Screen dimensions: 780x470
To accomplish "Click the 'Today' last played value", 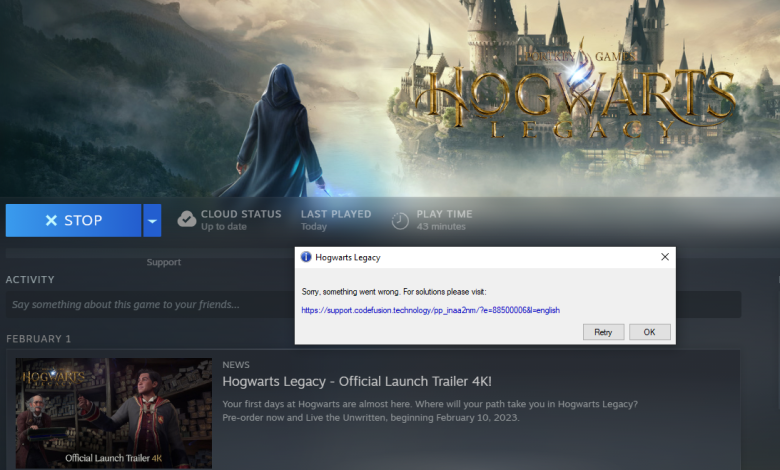I will (314, 226).
